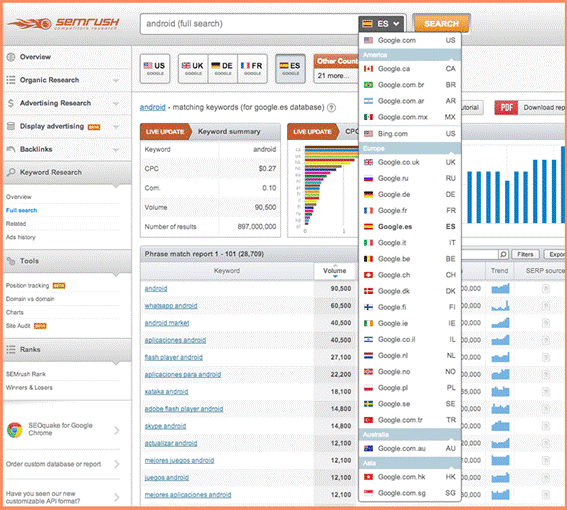Click the table search magnifier icon
Screen dimensions: 567x510
point(503,254)
